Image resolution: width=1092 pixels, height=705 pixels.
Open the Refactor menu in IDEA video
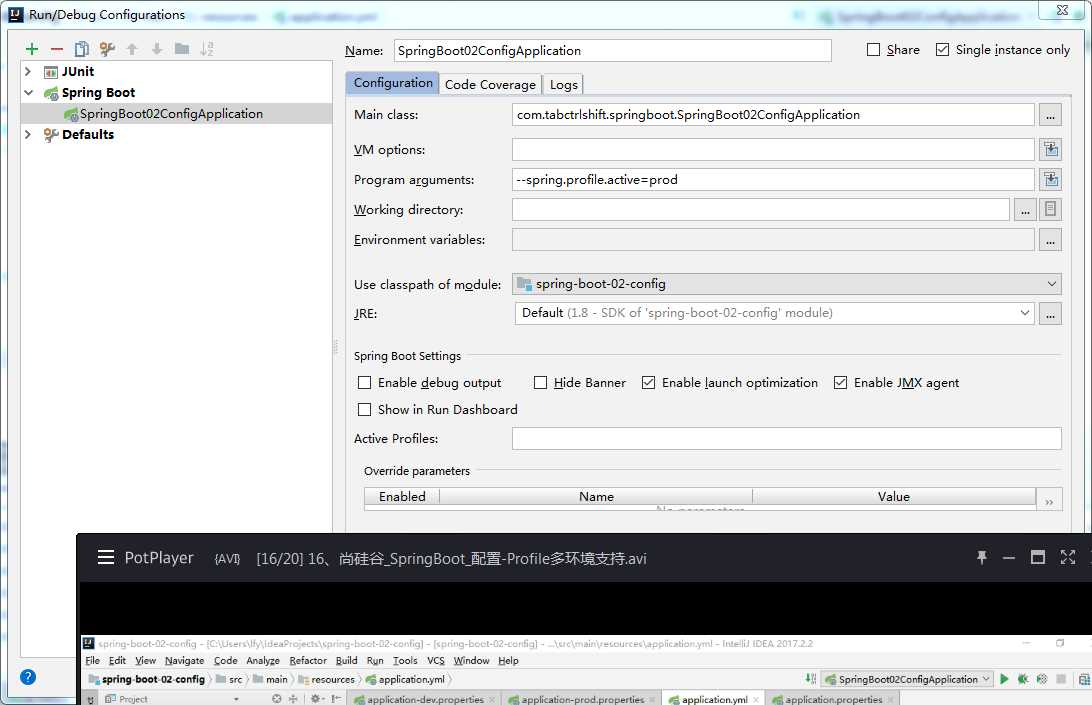pos(308,660)
